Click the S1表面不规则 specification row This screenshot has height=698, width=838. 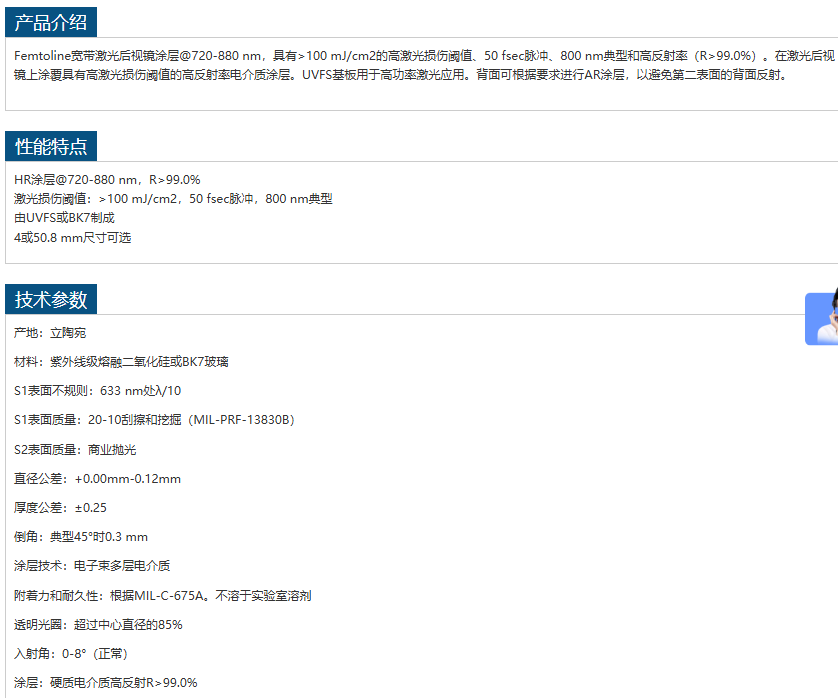(x=97, y=391)
